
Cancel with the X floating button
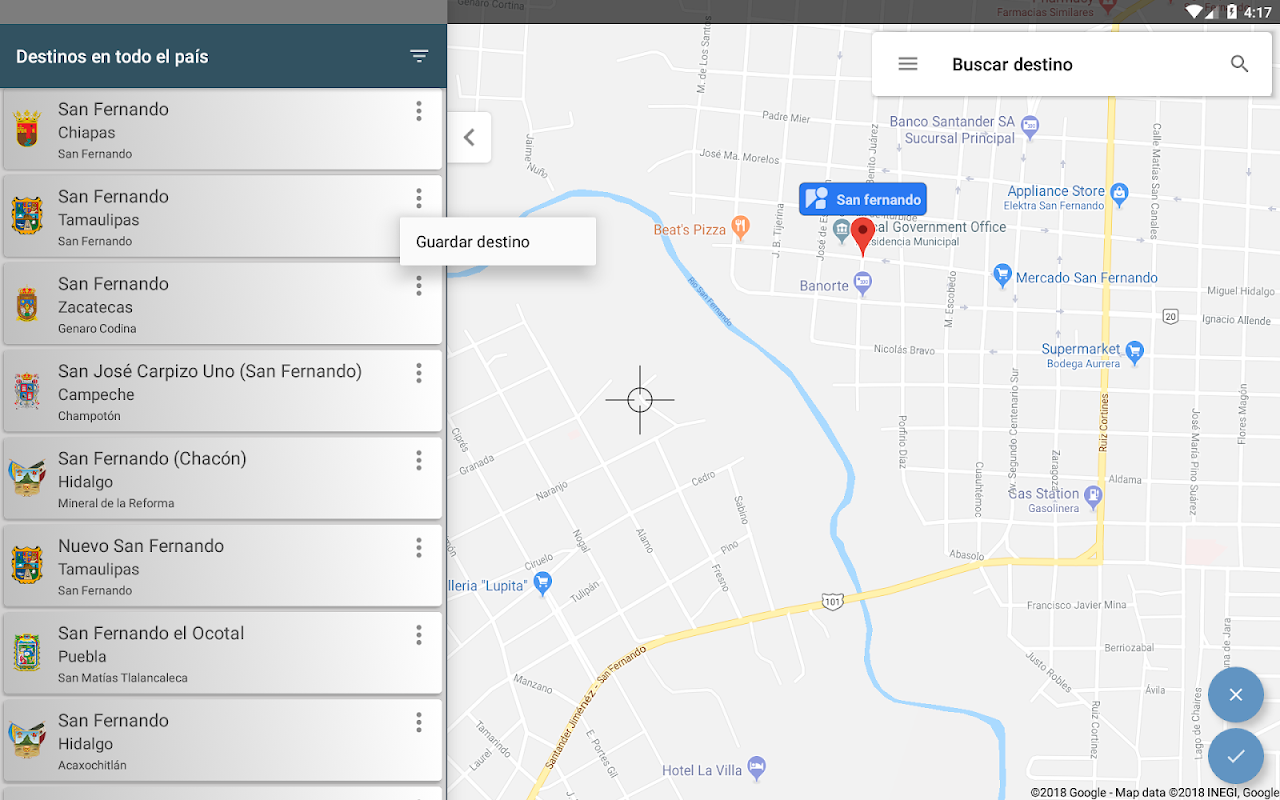(x=1236, y=695)
